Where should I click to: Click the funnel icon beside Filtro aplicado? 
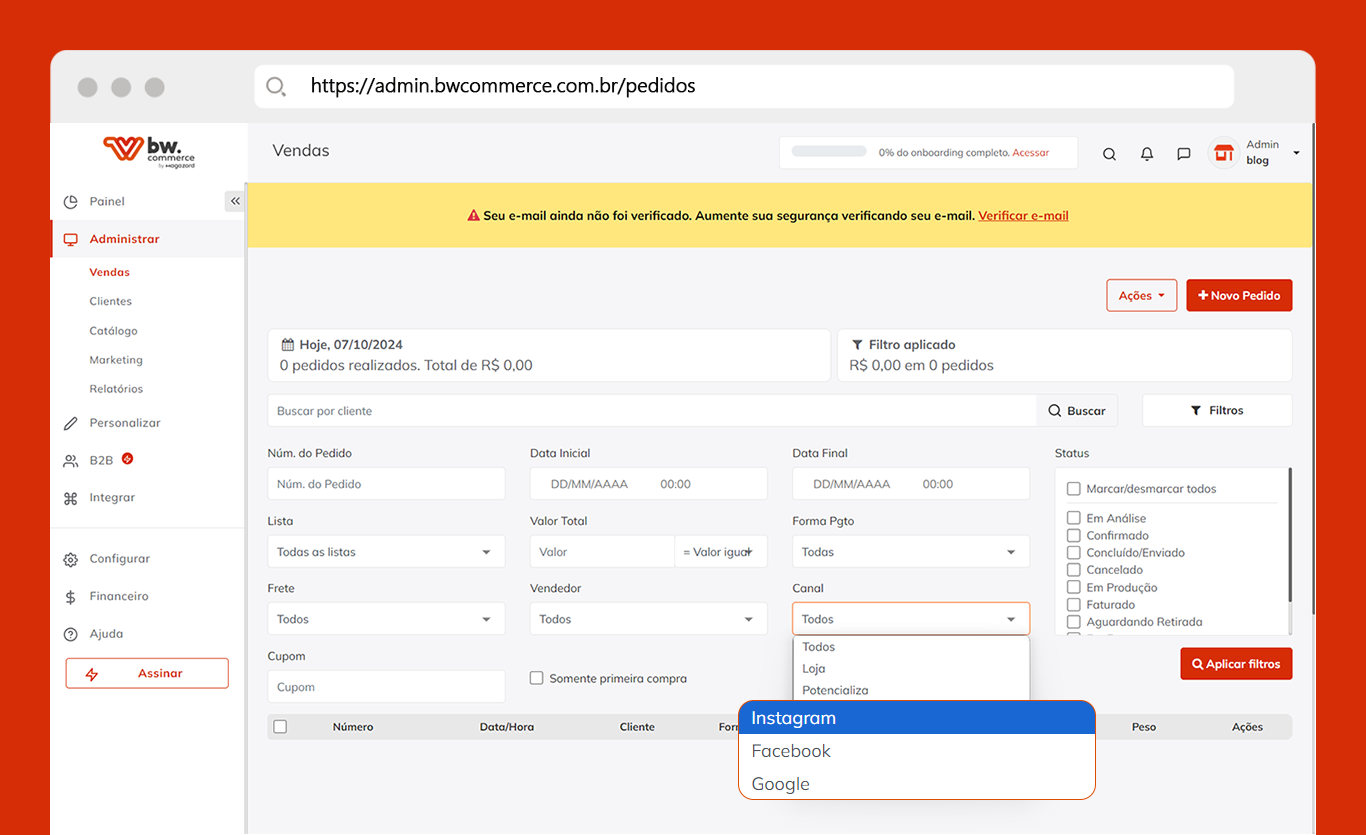[x=856, y=345]
